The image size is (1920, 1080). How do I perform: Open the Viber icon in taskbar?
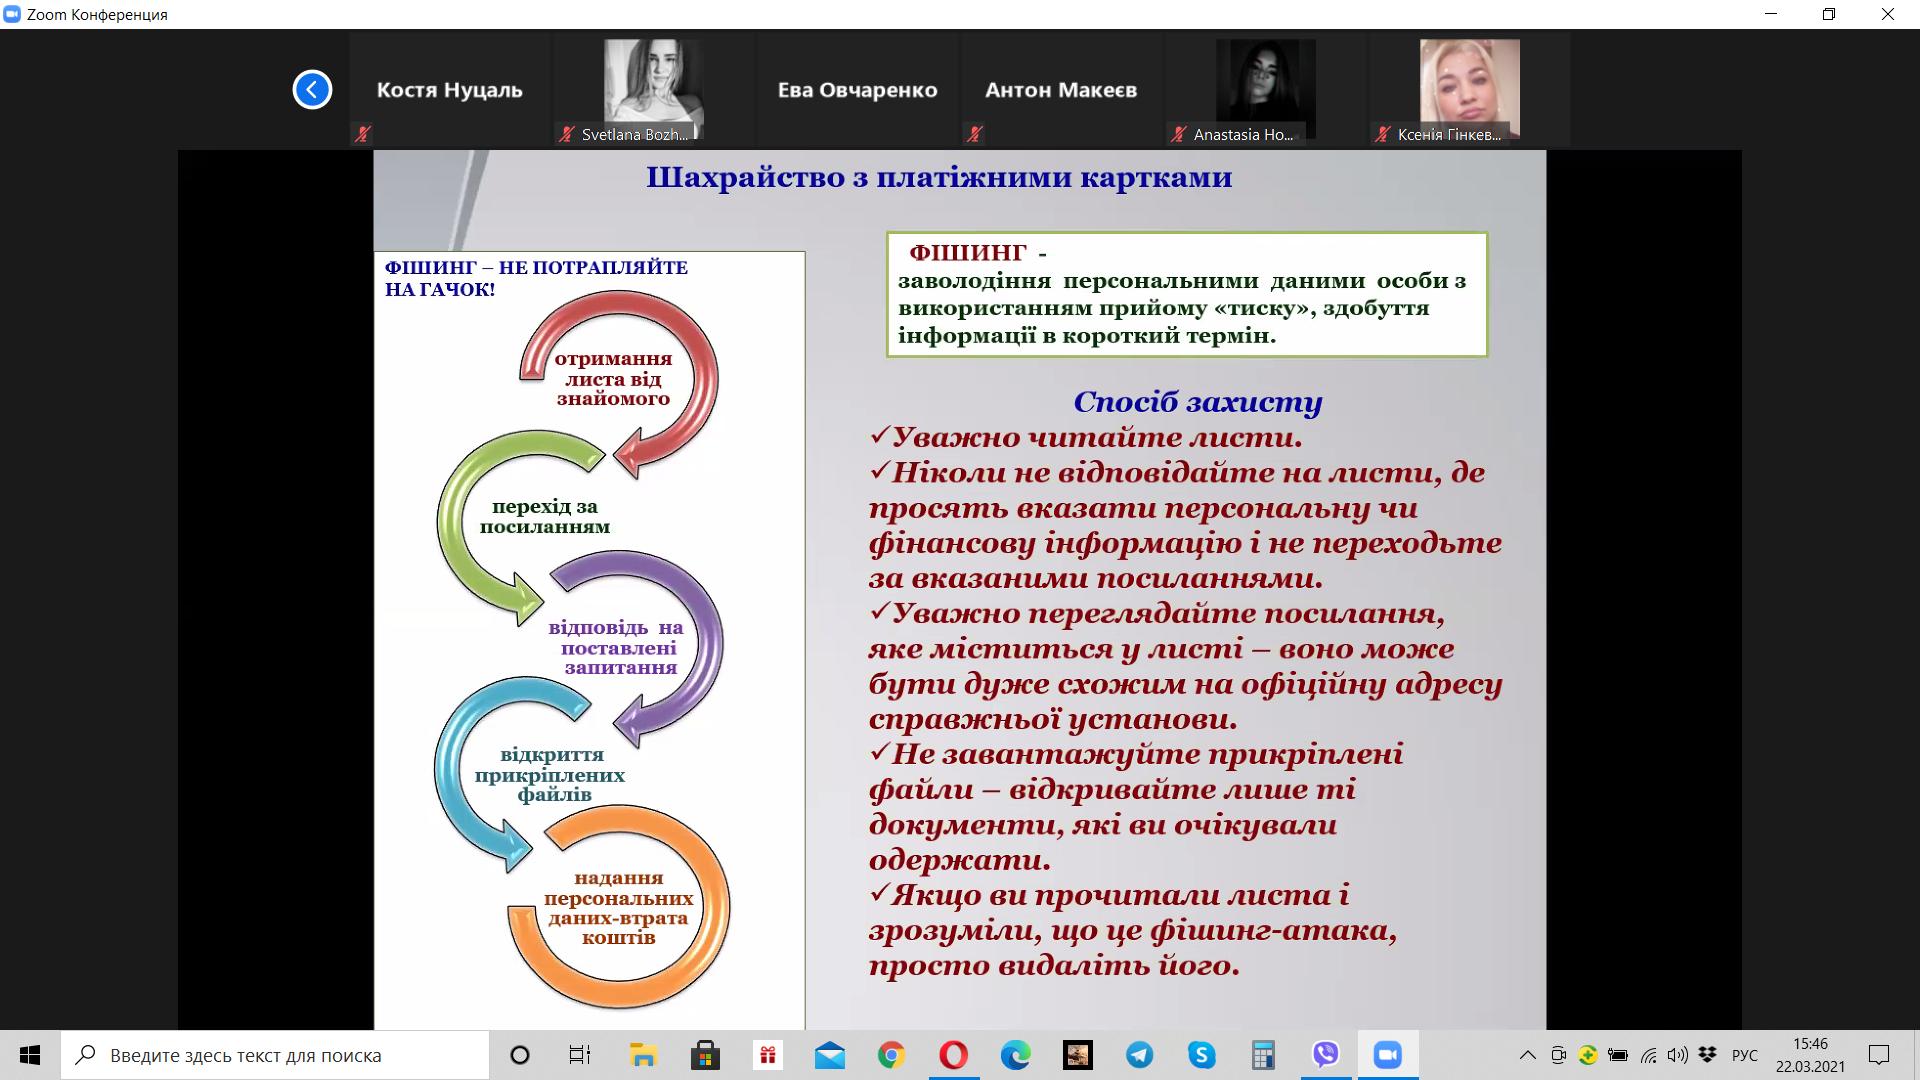click(x=1325, y=1055)
